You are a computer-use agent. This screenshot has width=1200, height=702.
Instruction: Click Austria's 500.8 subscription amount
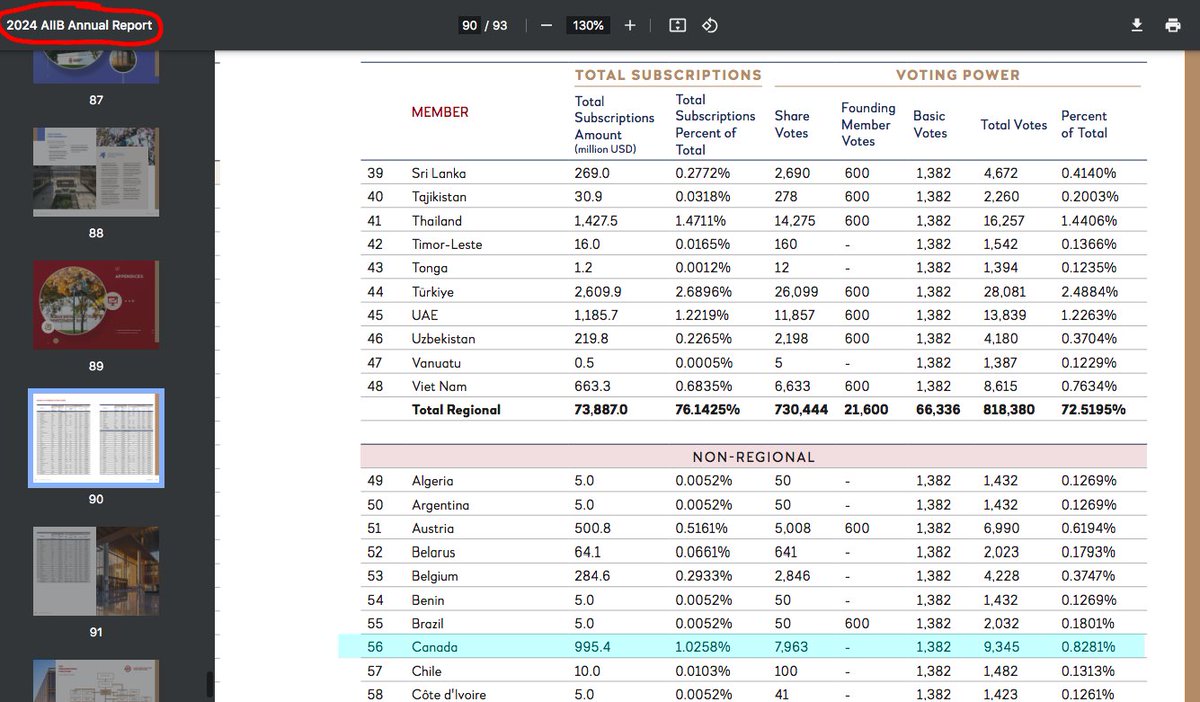point(592,529)
